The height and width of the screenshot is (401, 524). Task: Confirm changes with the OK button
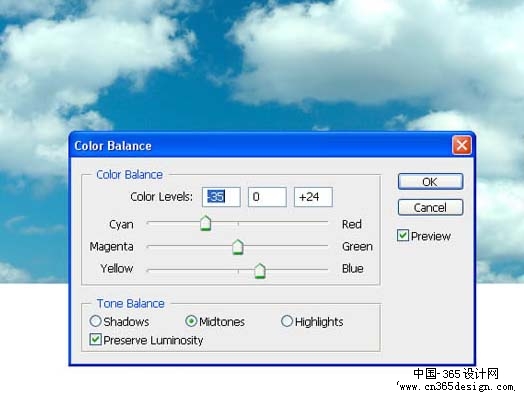[430, 182]
